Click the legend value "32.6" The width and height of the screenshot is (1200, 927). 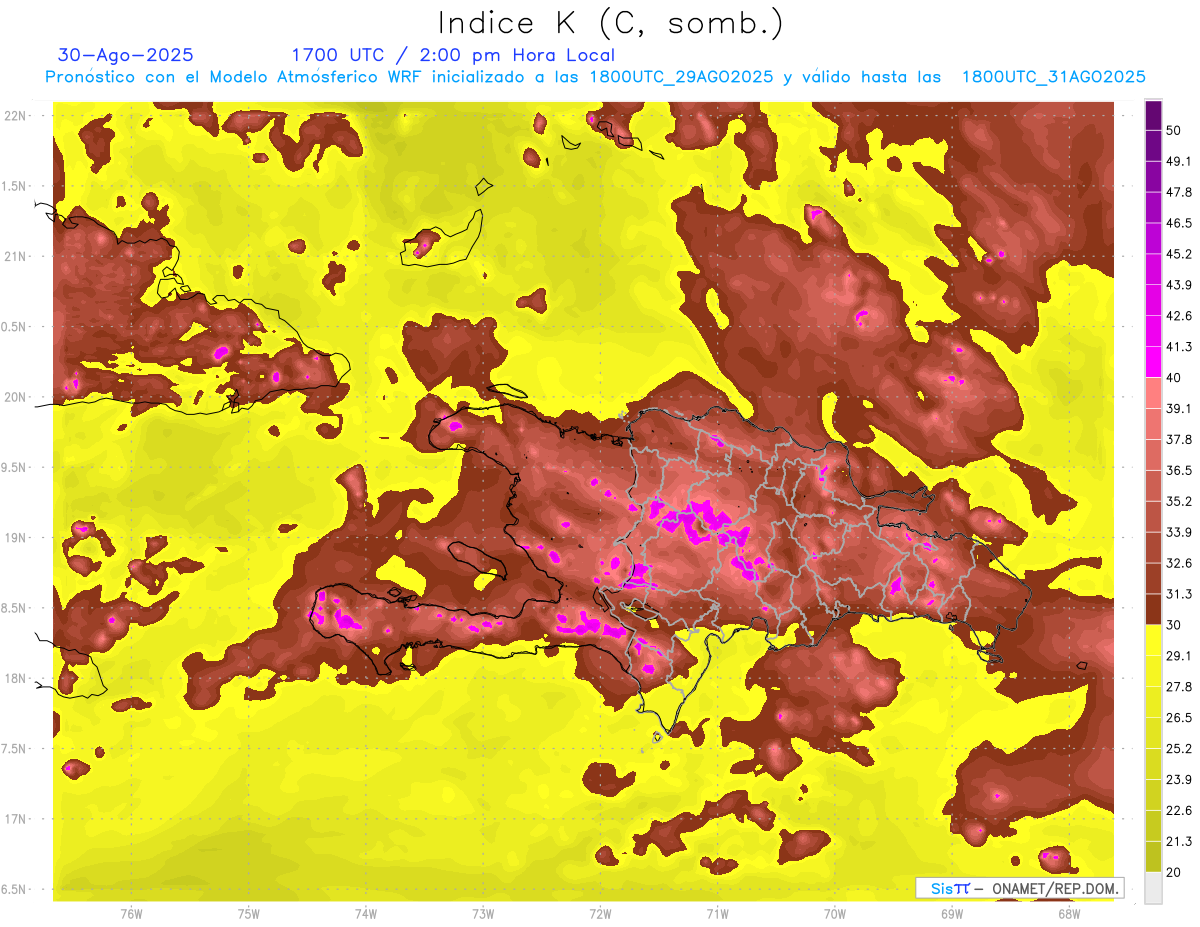click(1179, 564)
